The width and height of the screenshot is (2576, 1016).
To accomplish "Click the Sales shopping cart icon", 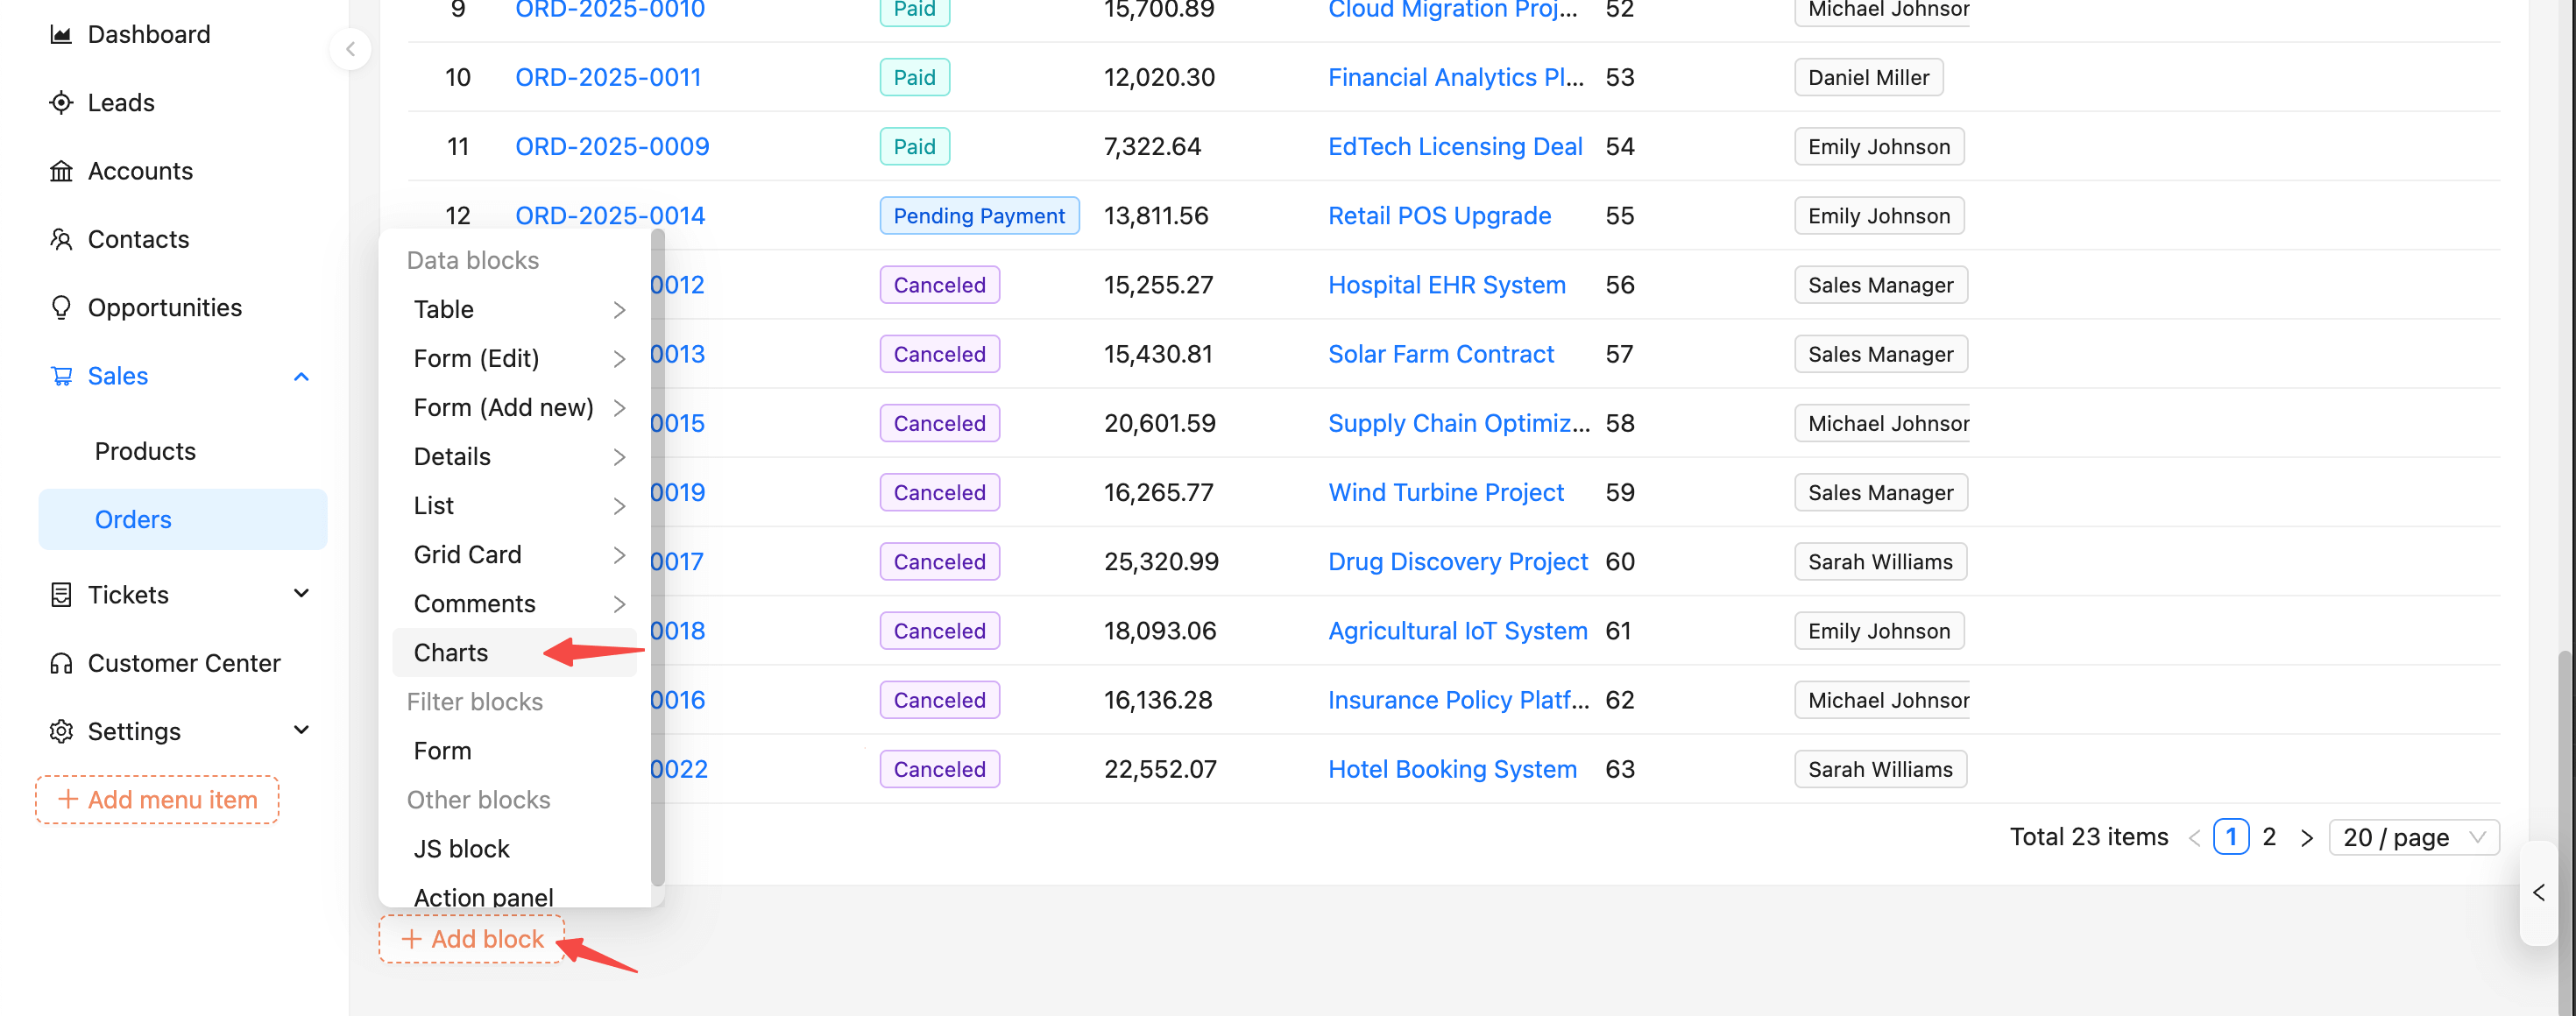I will tap(61, 376).
